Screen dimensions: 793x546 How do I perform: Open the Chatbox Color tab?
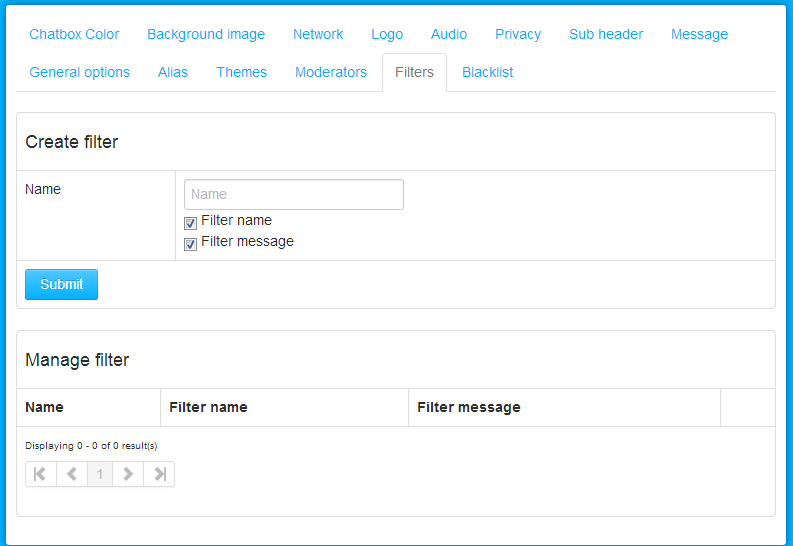[74, 34]
